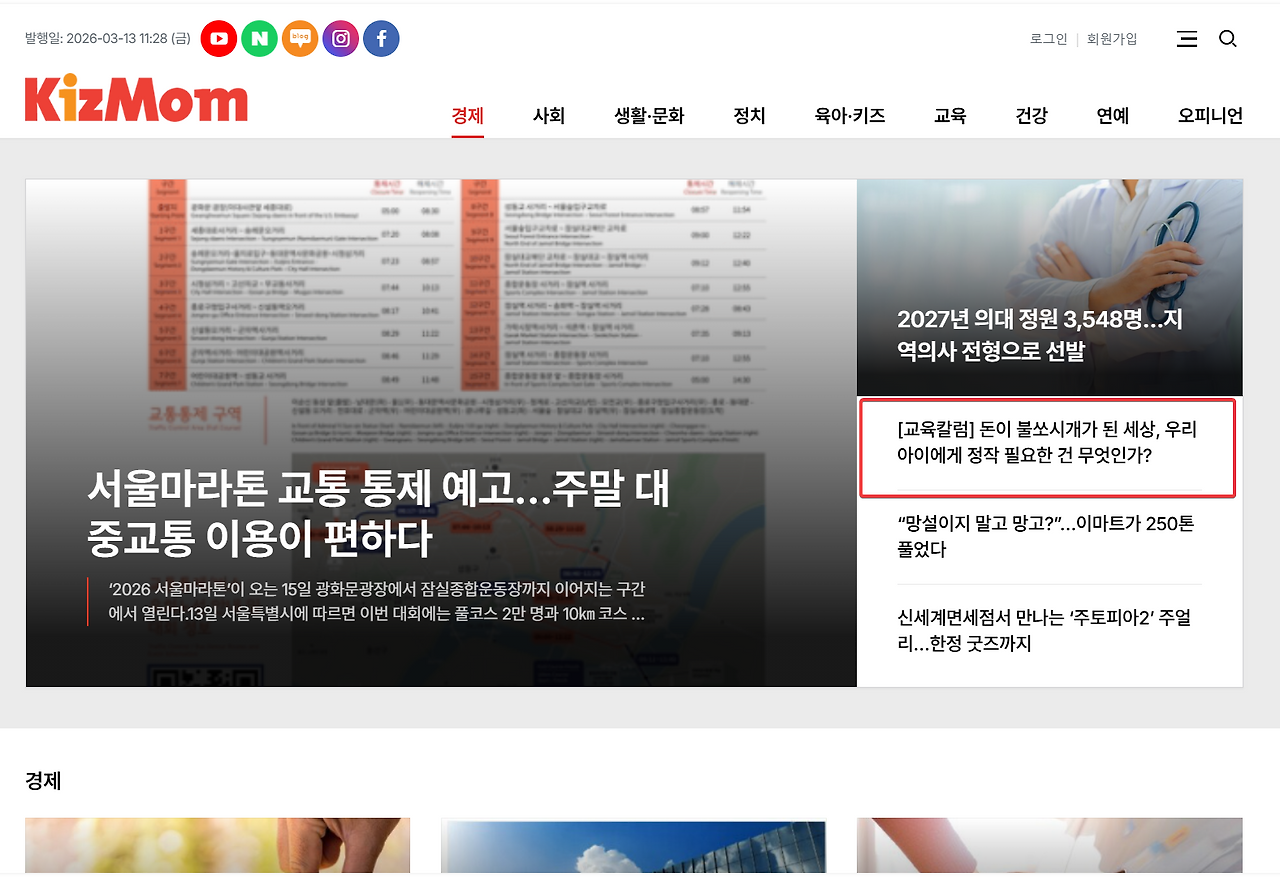
Task: Open the orange blog icon
Action: 300,39
